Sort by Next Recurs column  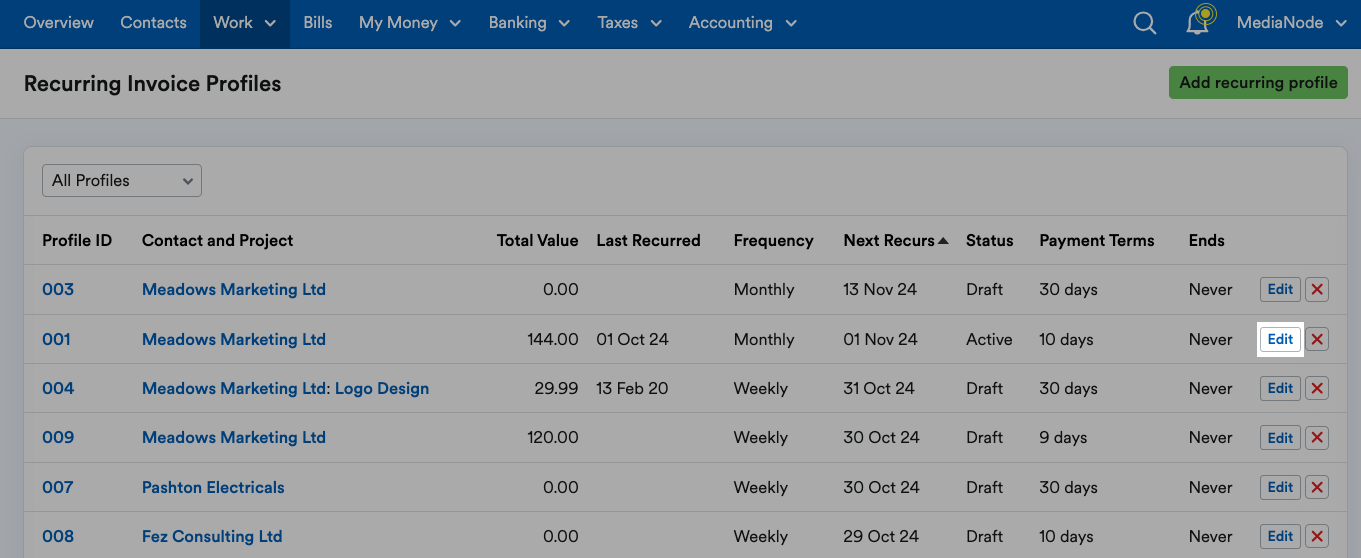[x=895, y=240]
